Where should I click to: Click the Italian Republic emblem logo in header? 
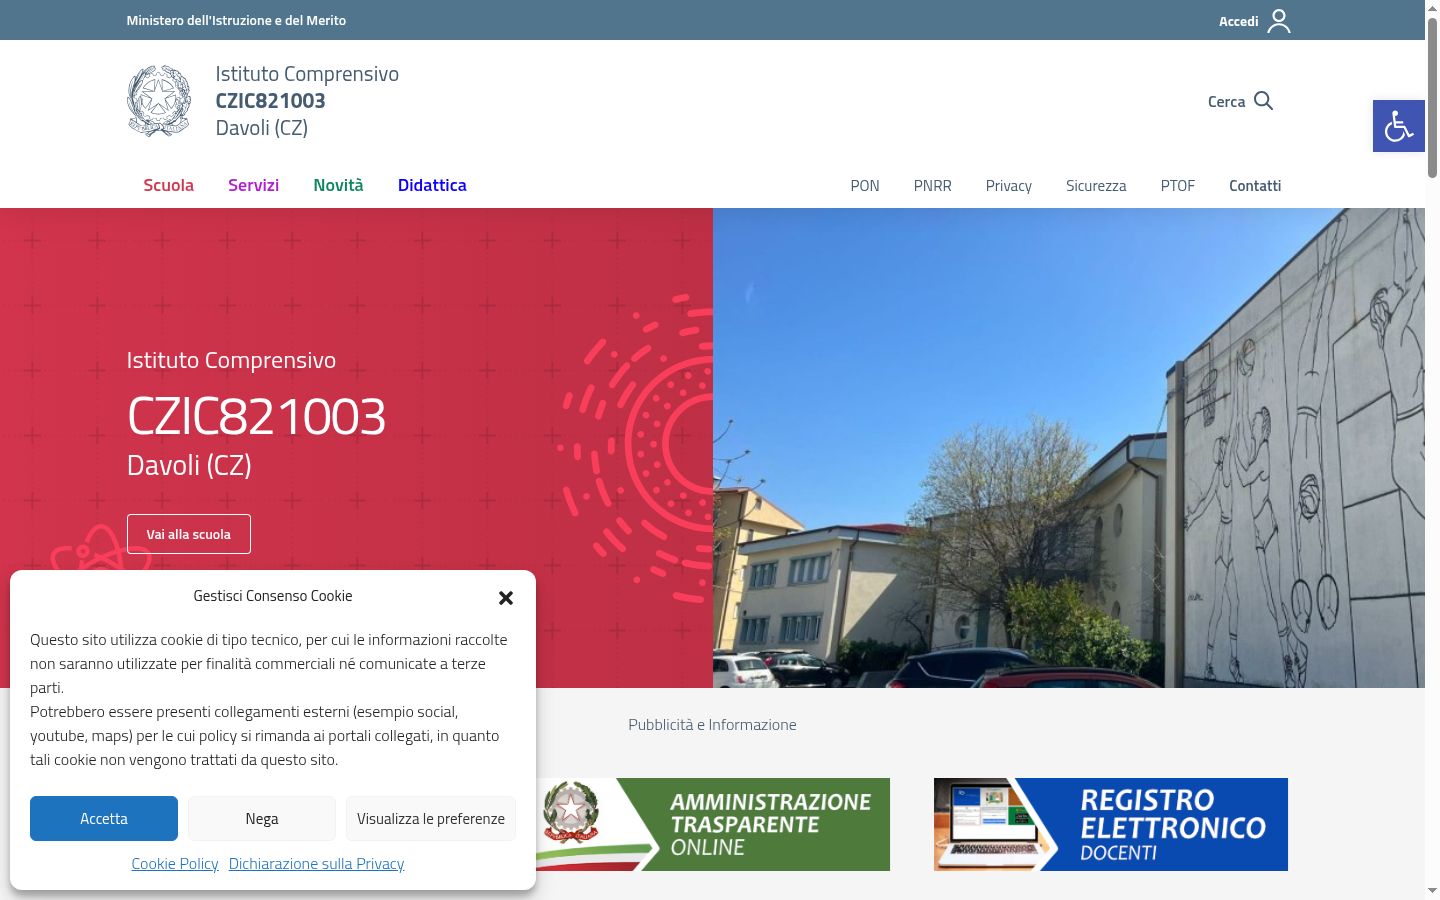tap(159, 101)
